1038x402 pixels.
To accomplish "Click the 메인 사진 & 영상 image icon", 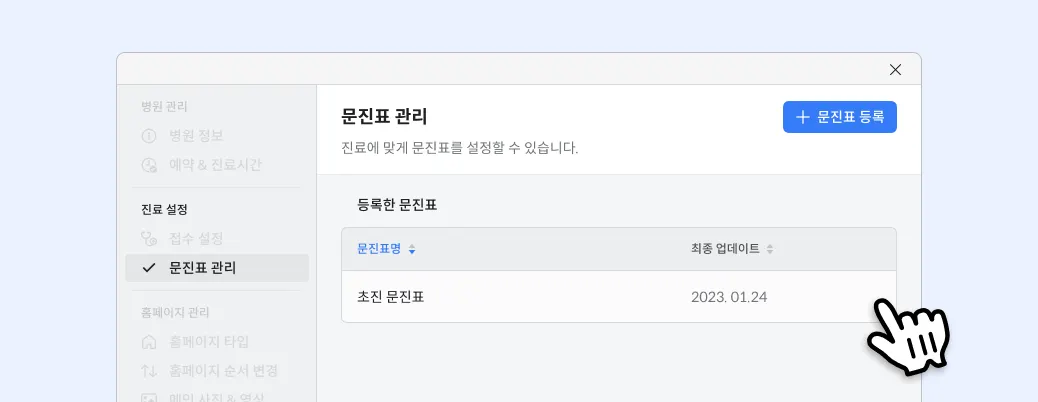I will [x=149, y=398].
